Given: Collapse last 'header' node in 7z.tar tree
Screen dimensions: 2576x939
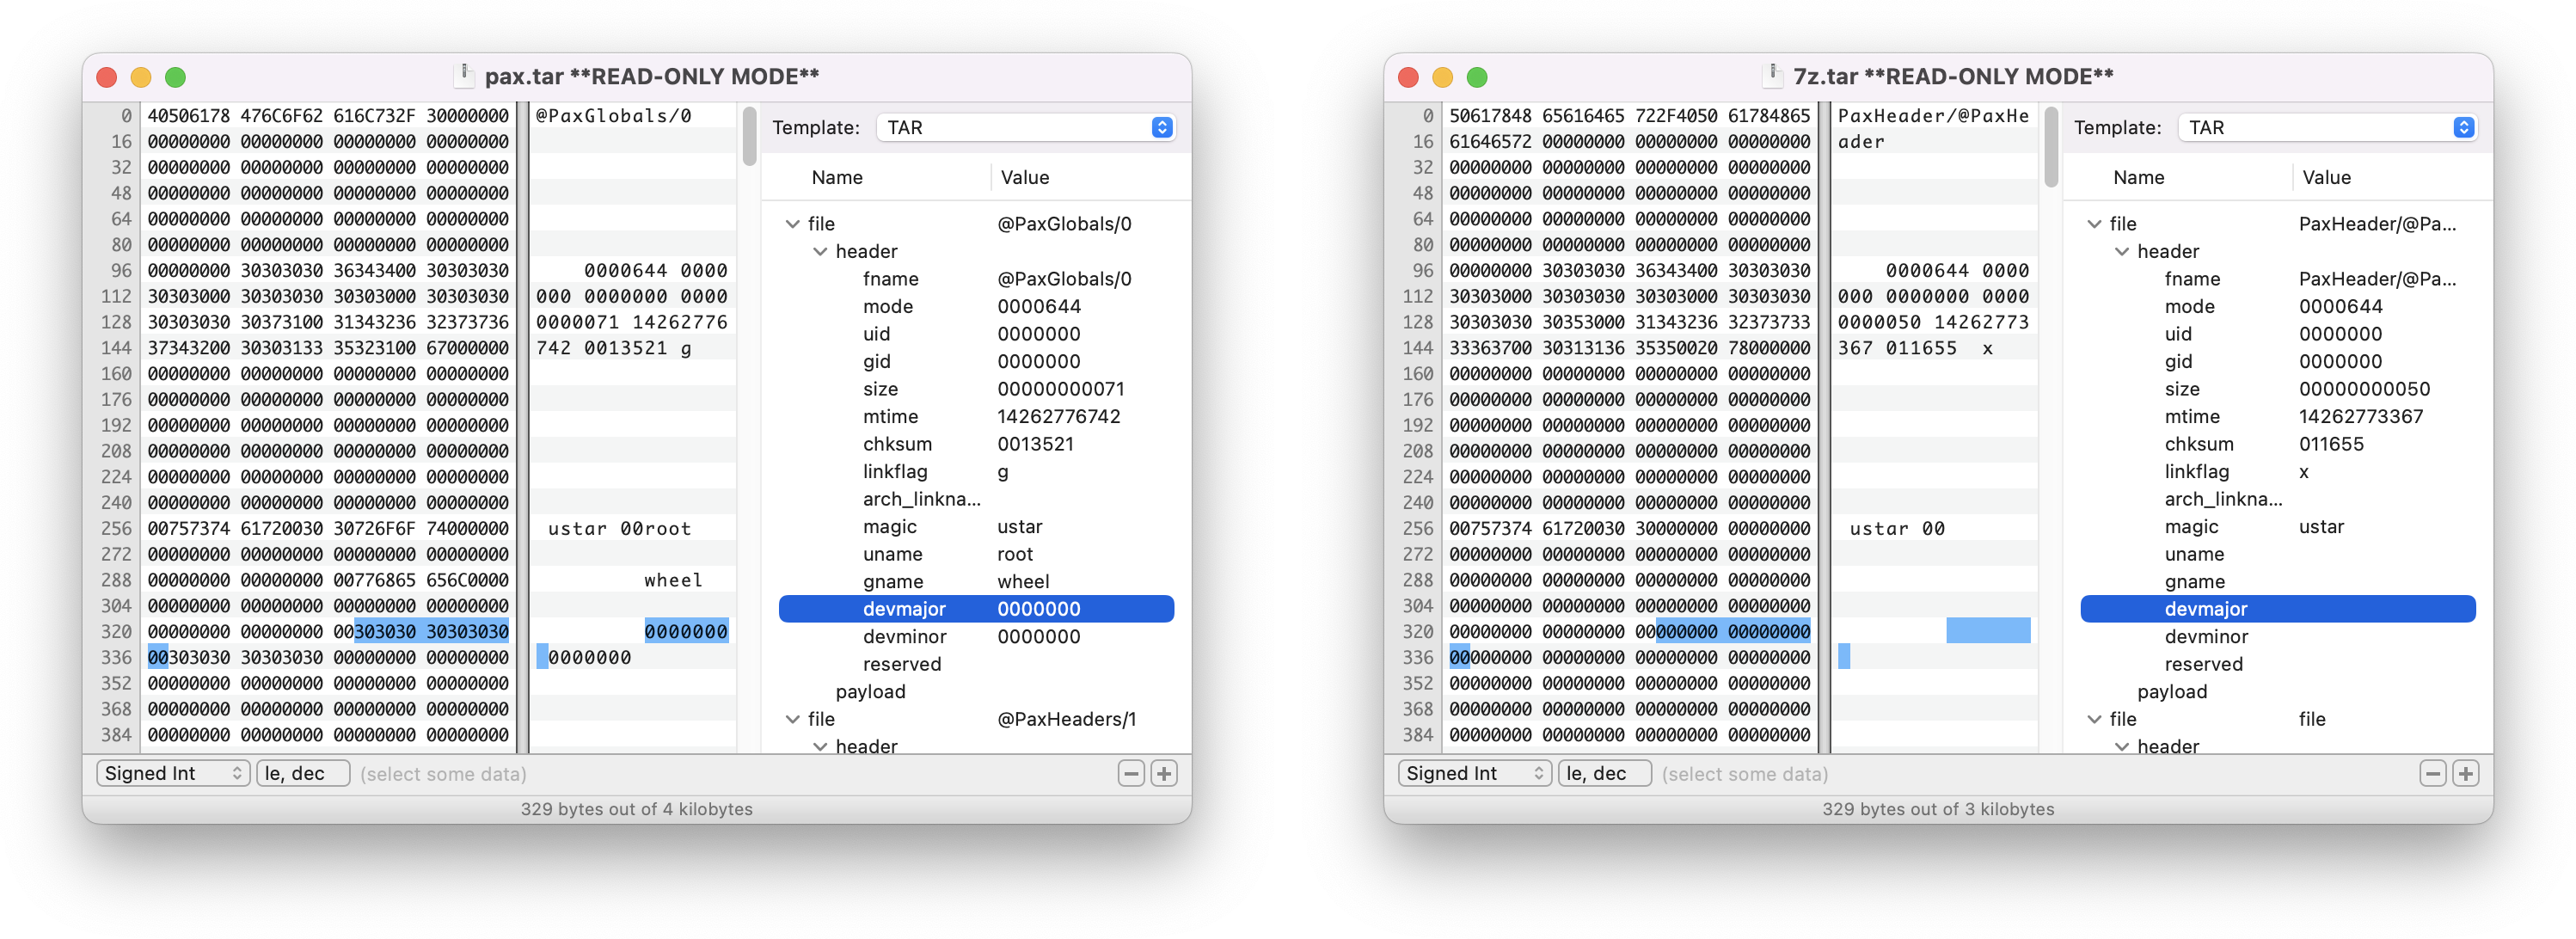Looking at the screenshot, I should pos(2122,746).
